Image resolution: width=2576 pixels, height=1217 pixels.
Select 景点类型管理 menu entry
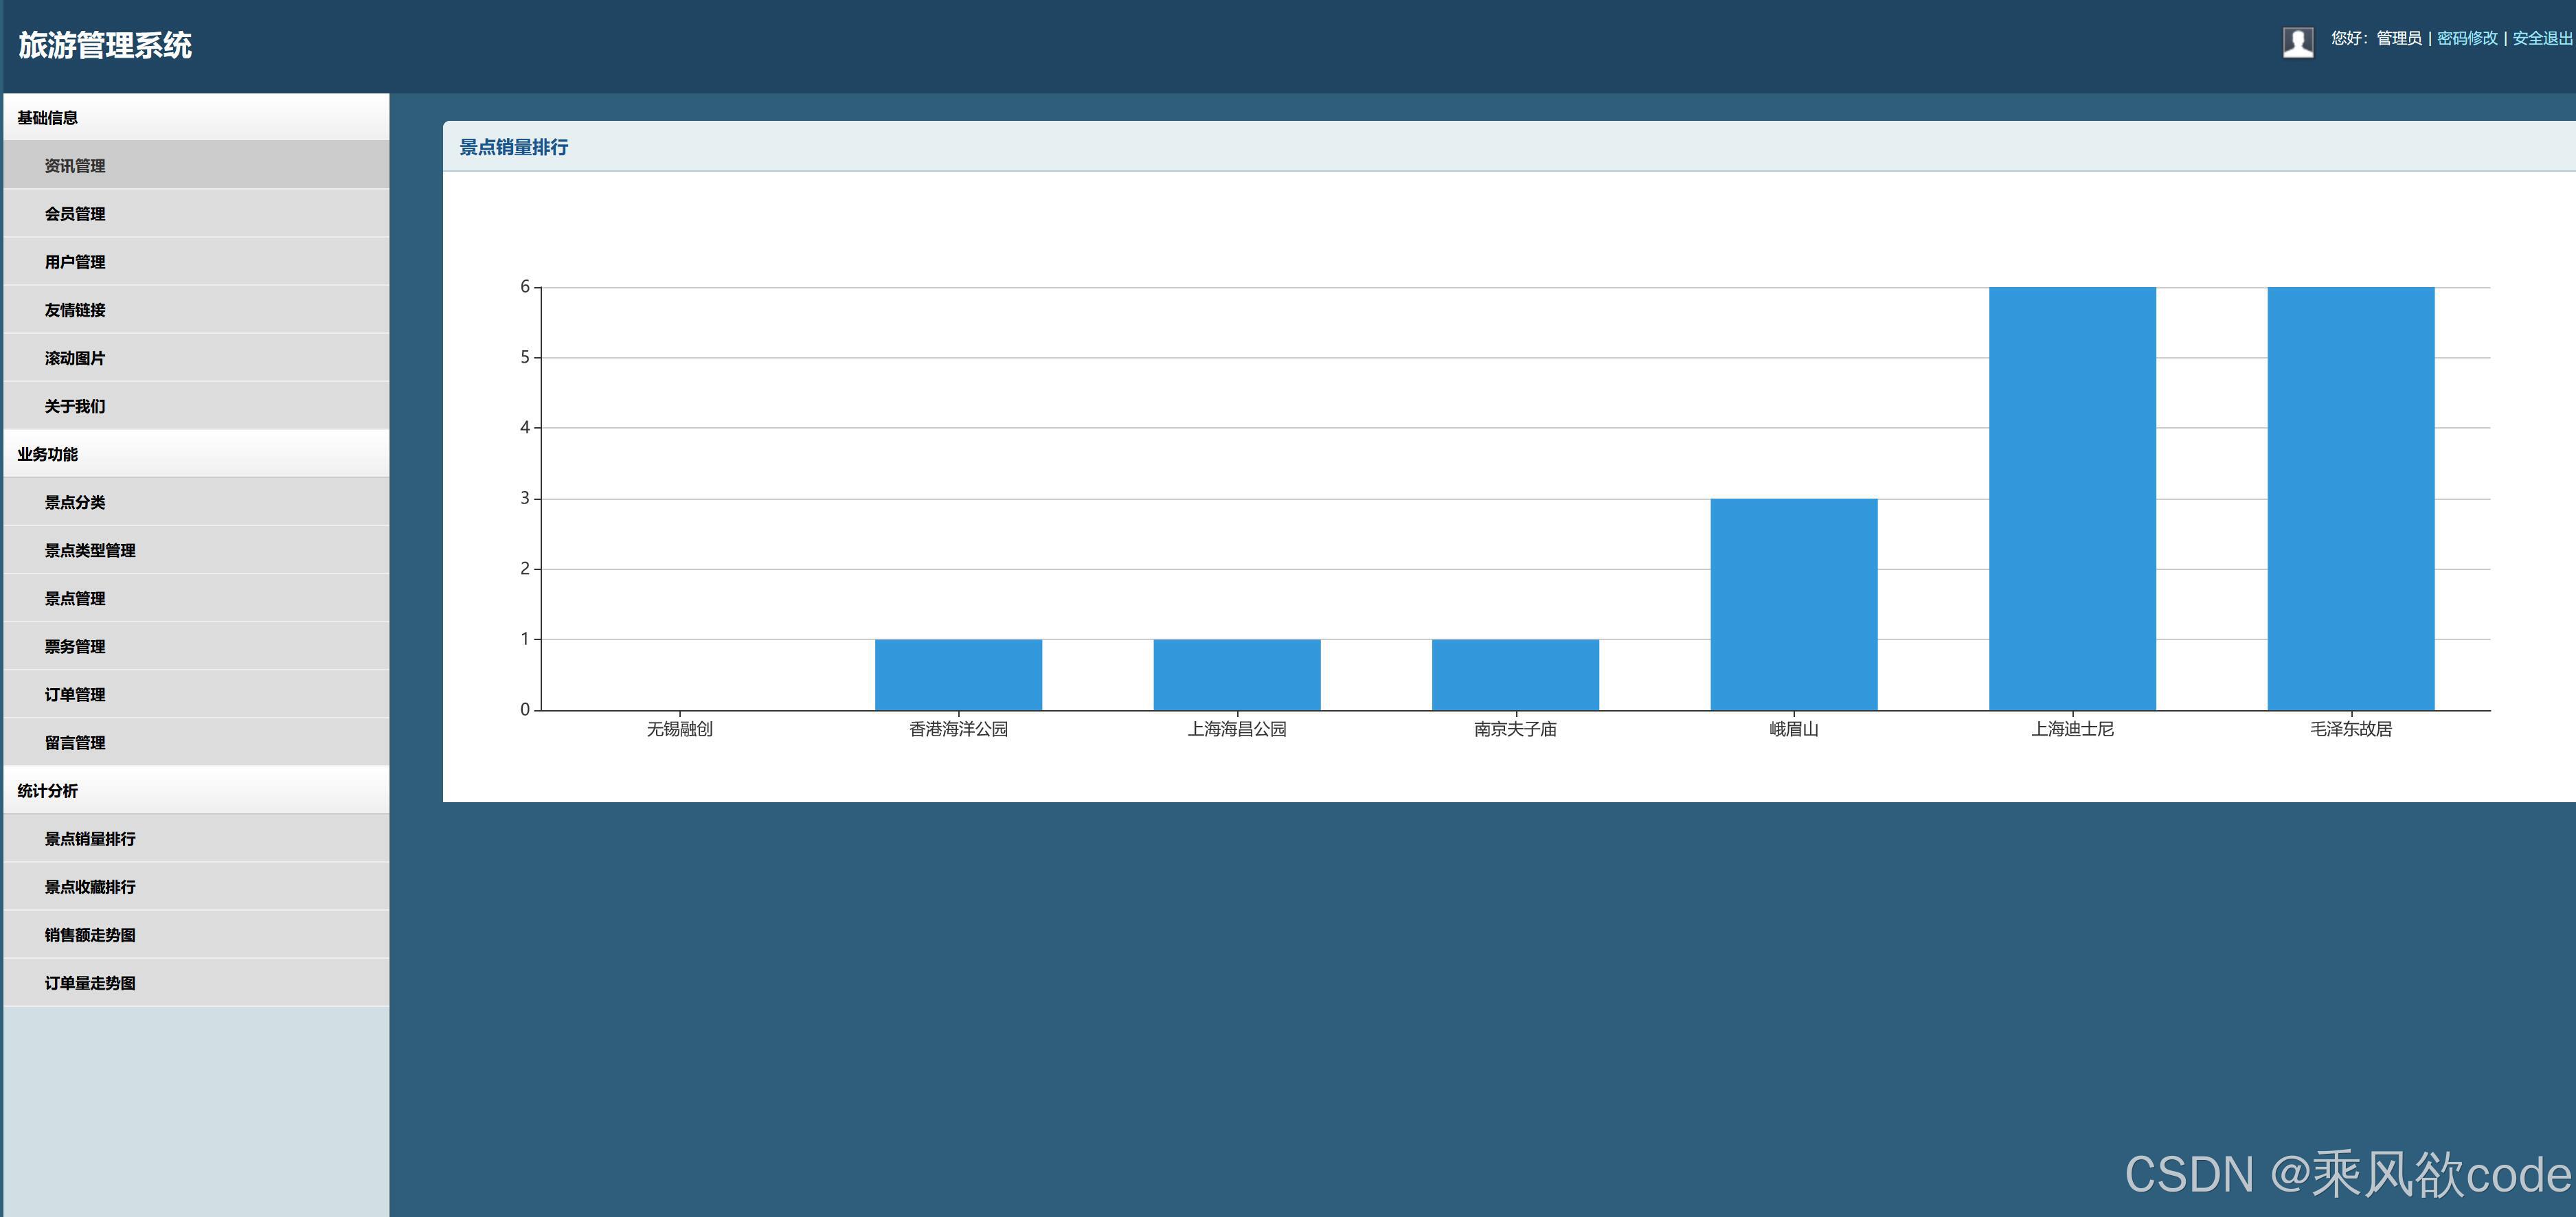click(90, 550)
